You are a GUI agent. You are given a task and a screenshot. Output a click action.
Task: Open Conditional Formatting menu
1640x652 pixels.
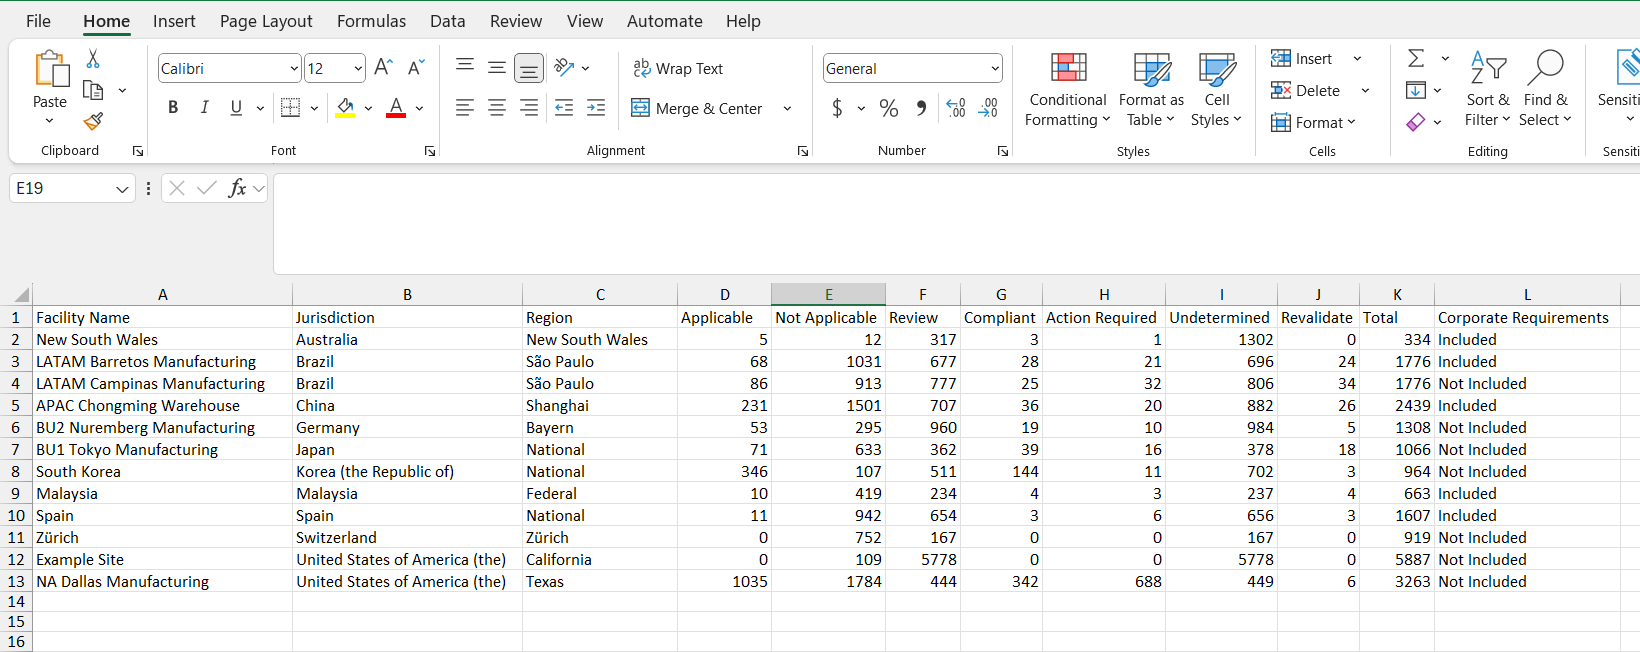1068,91
